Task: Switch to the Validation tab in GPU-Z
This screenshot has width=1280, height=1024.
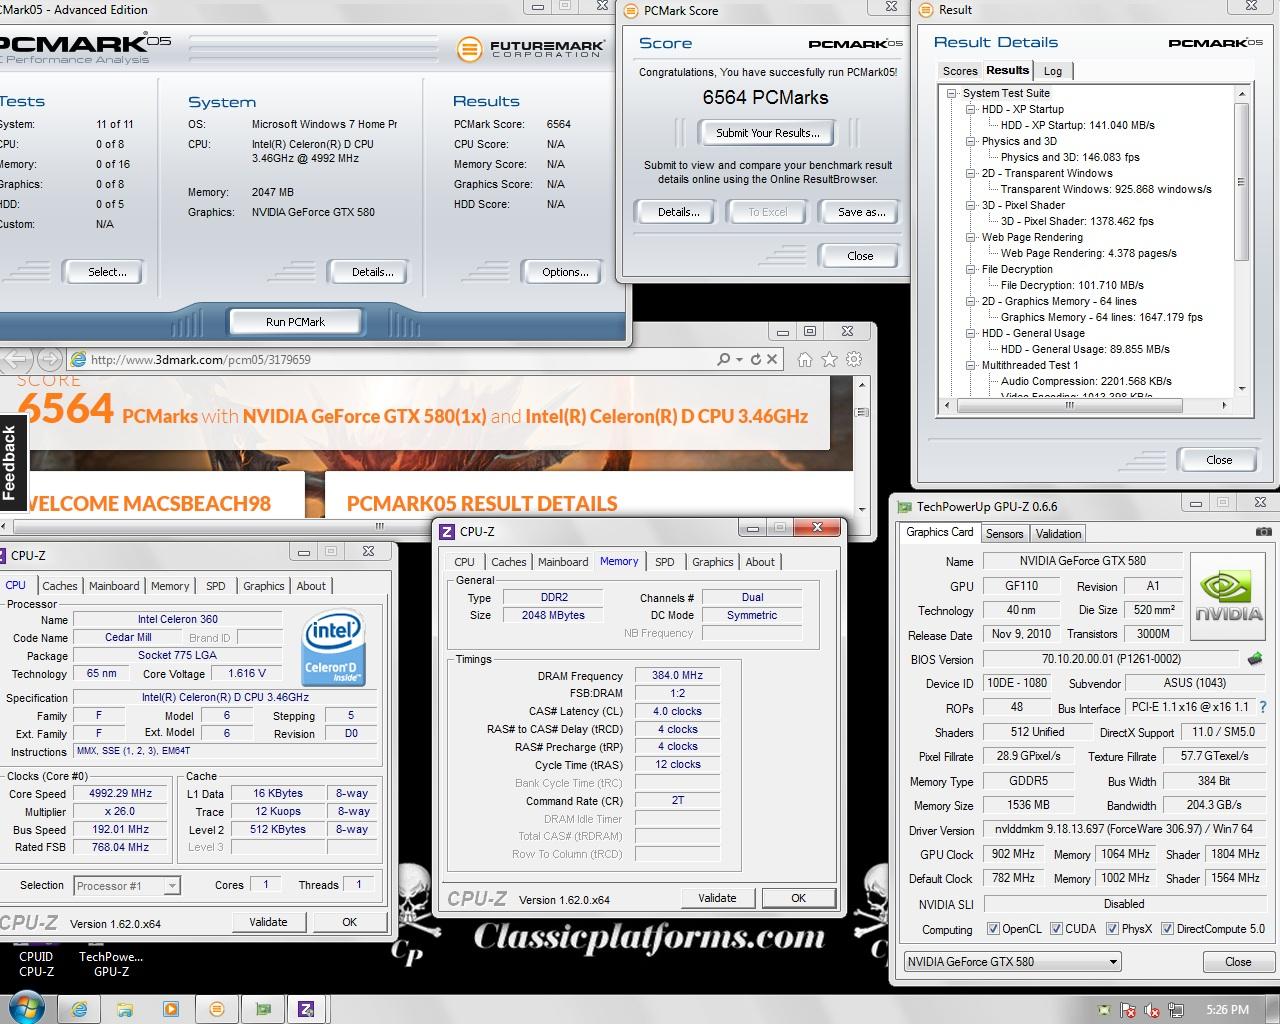Action: pyautogui.click(x=1058, y=534)
